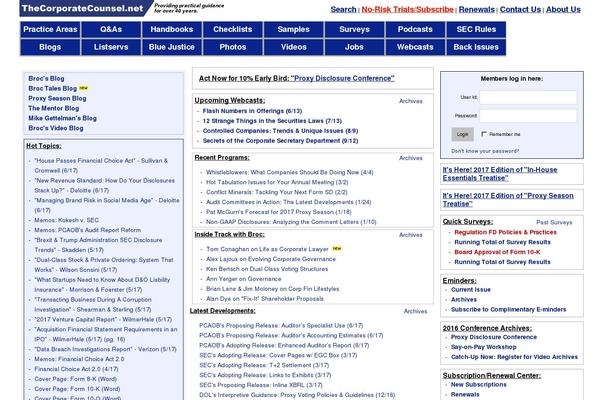Open In-House Essentials Treatise 2017 link
600x400 pixels.
tap(500, 174)
